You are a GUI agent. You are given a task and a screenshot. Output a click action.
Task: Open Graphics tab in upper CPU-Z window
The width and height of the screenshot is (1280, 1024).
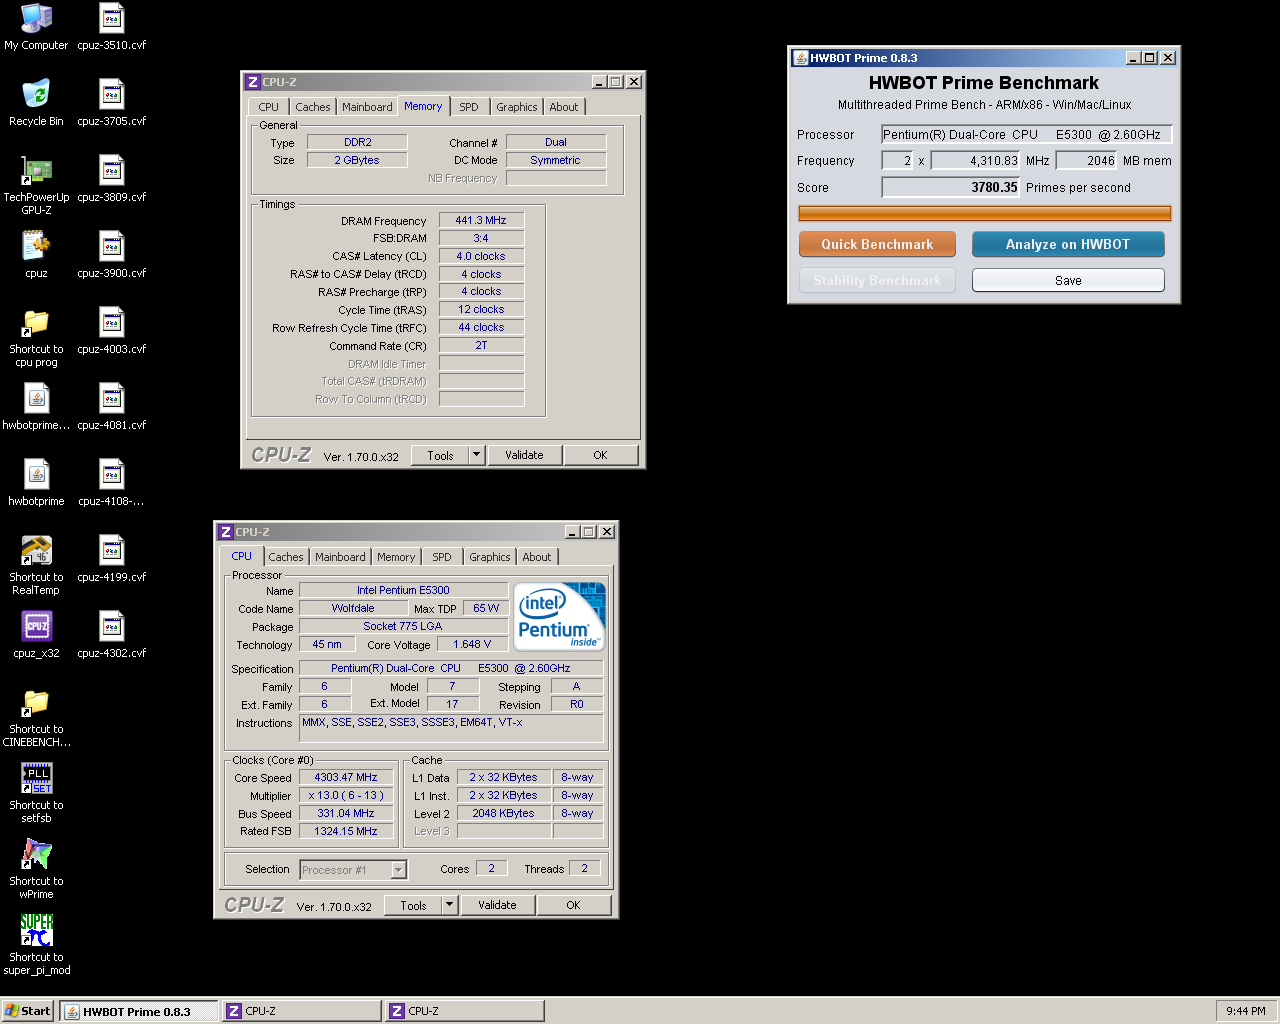(x=516, y=107)
